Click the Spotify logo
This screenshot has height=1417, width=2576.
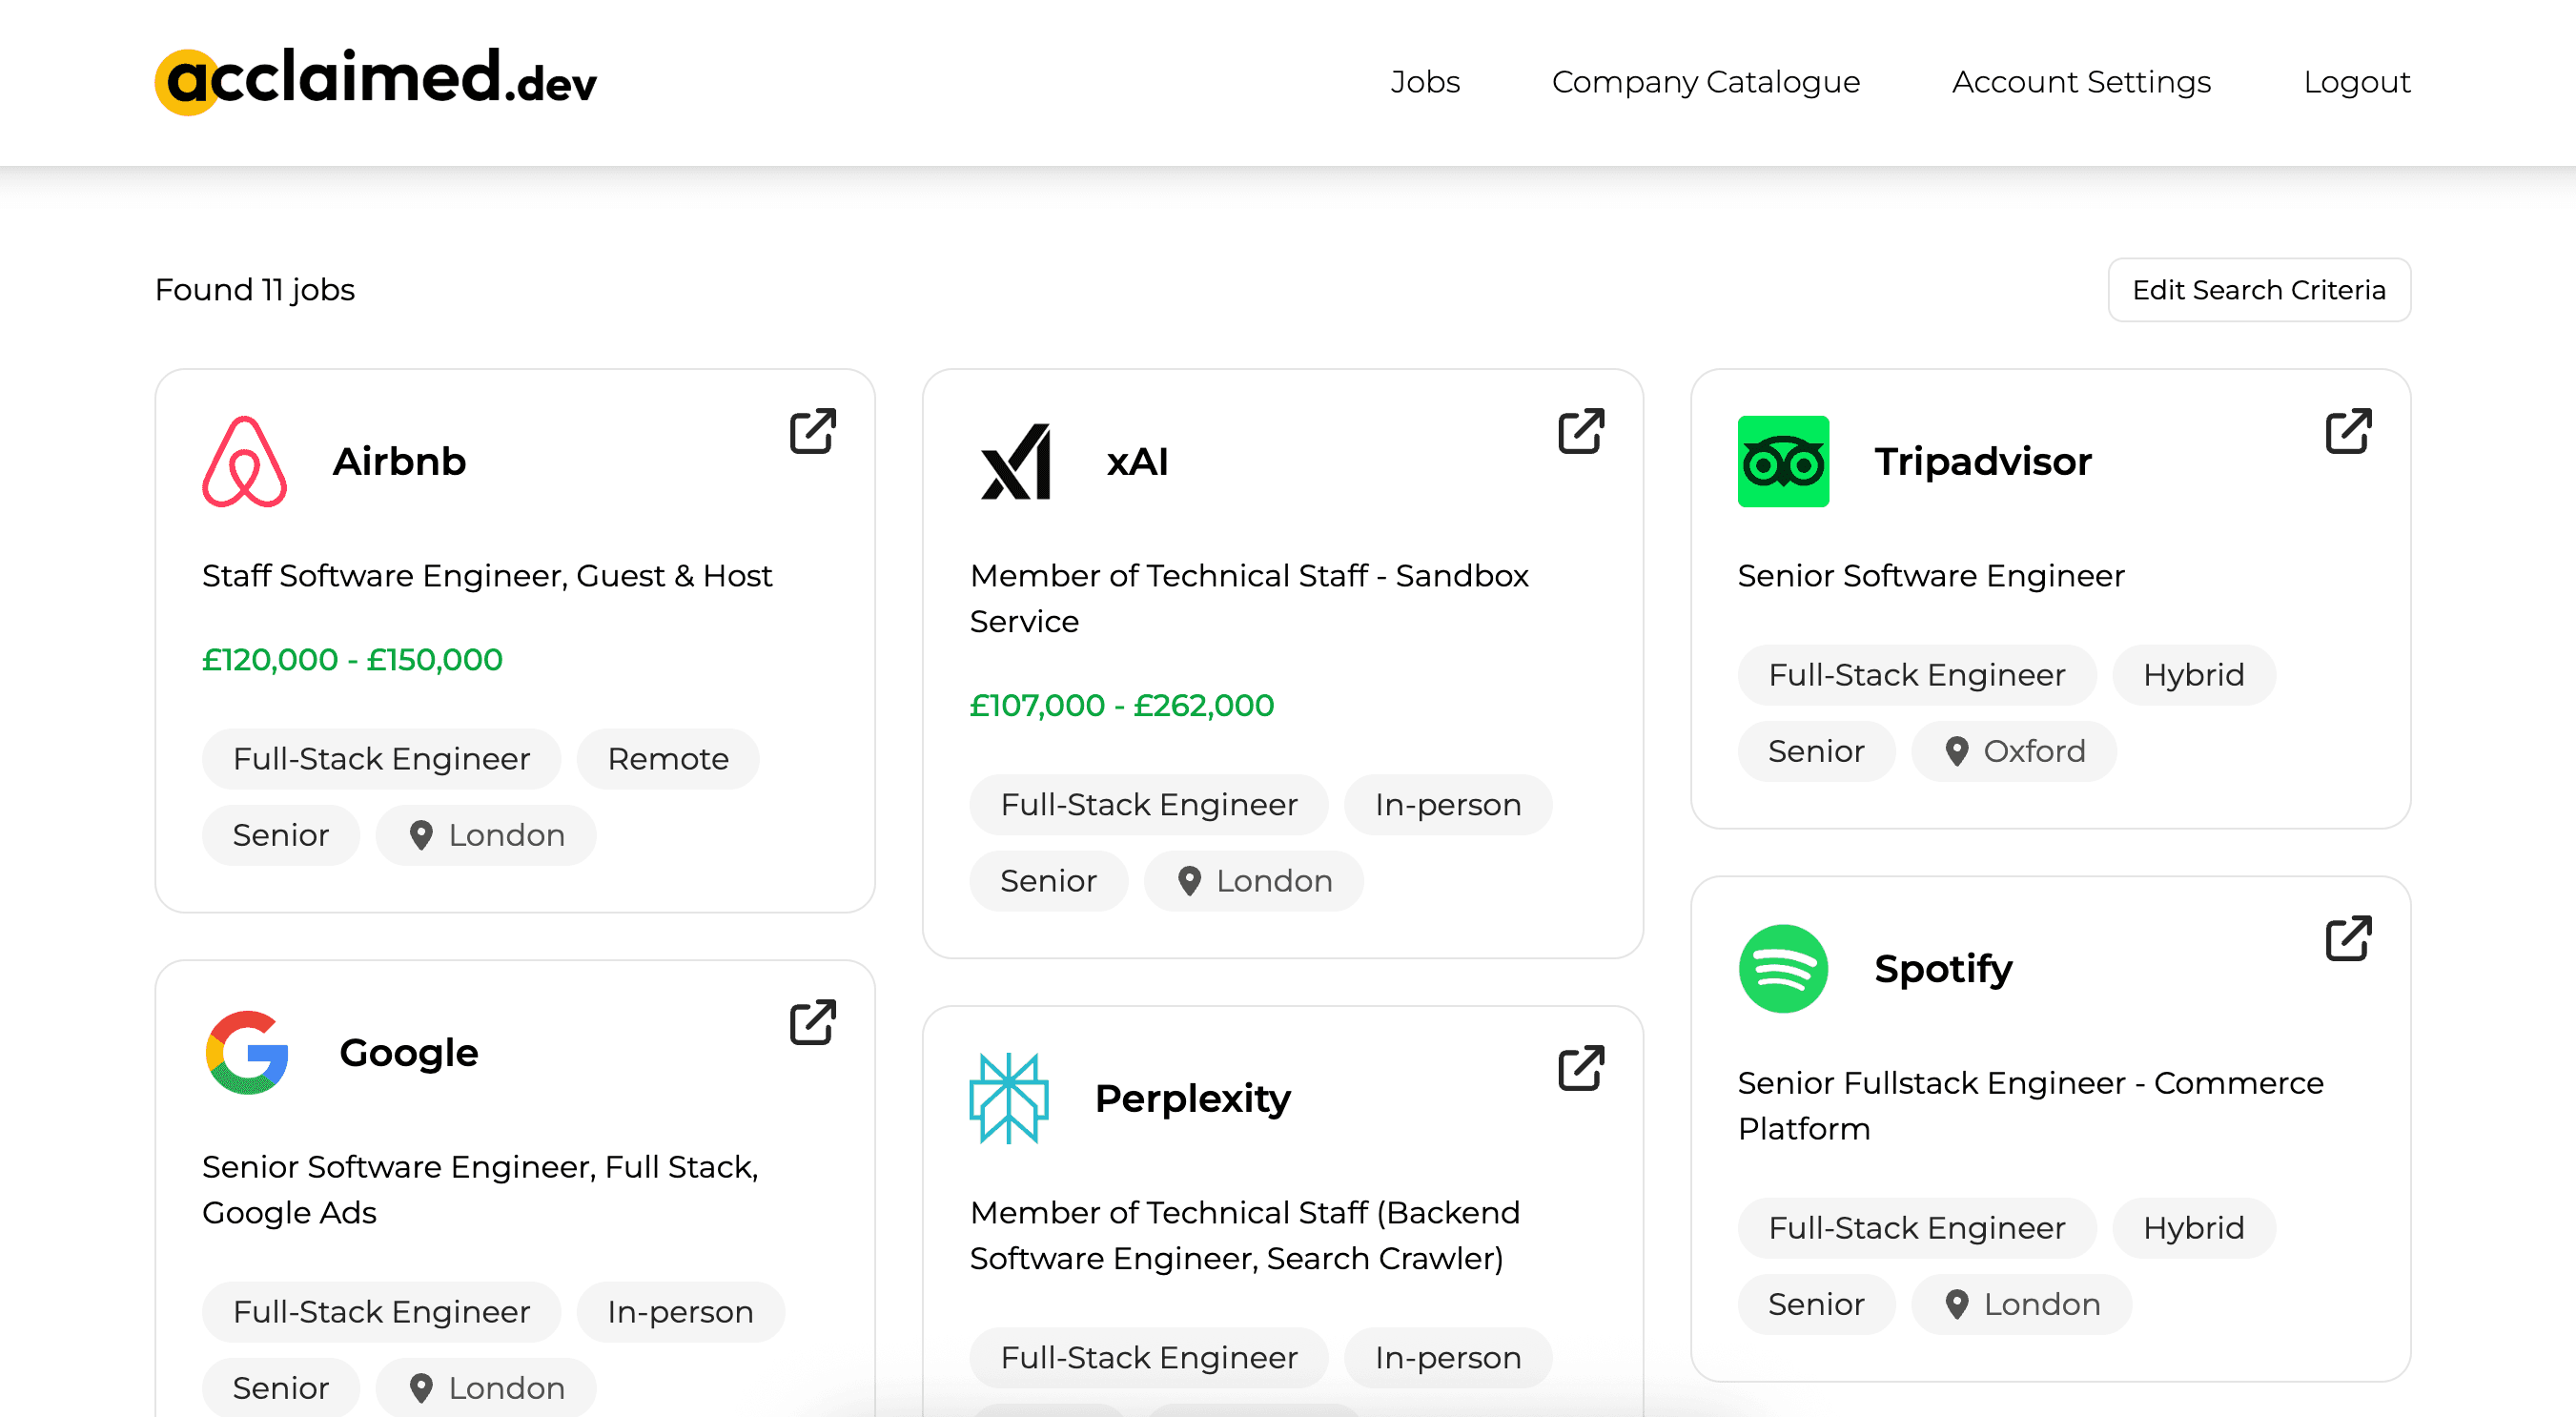pyautogui.click(x=1783, y=968)
